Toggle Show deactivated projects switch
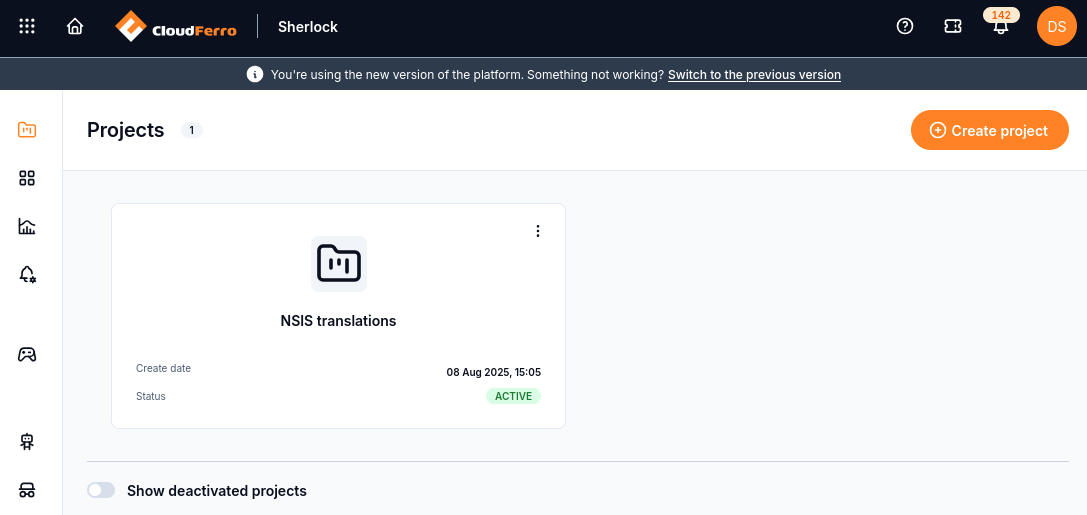Viewport: 1087px width, 515px height. pyautogui.click(x=101, y=490)
